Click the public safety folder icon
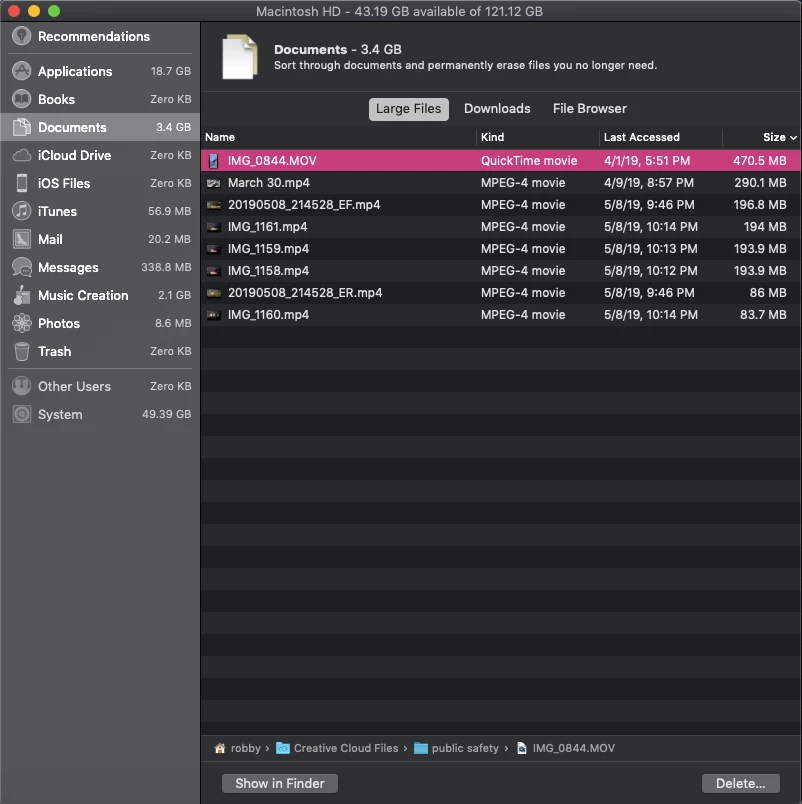 click(x=420, y=748)
